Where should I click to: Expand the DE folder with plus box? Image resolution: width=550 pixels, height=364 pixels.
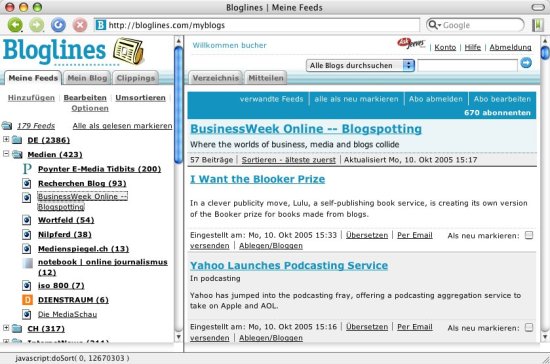click(6, 139)
